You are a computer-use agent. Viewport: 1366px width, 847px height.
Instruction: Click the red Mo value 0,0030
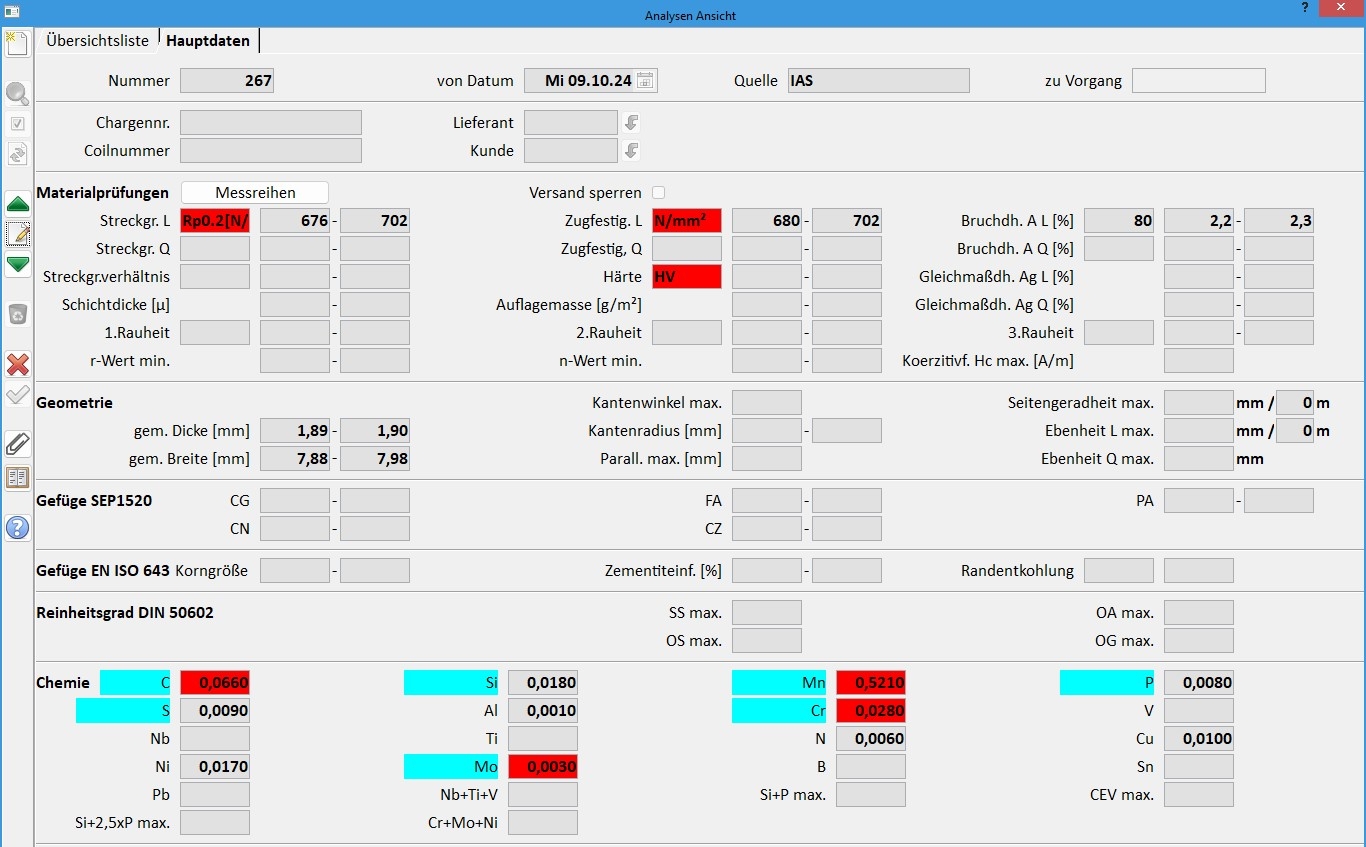543,767
